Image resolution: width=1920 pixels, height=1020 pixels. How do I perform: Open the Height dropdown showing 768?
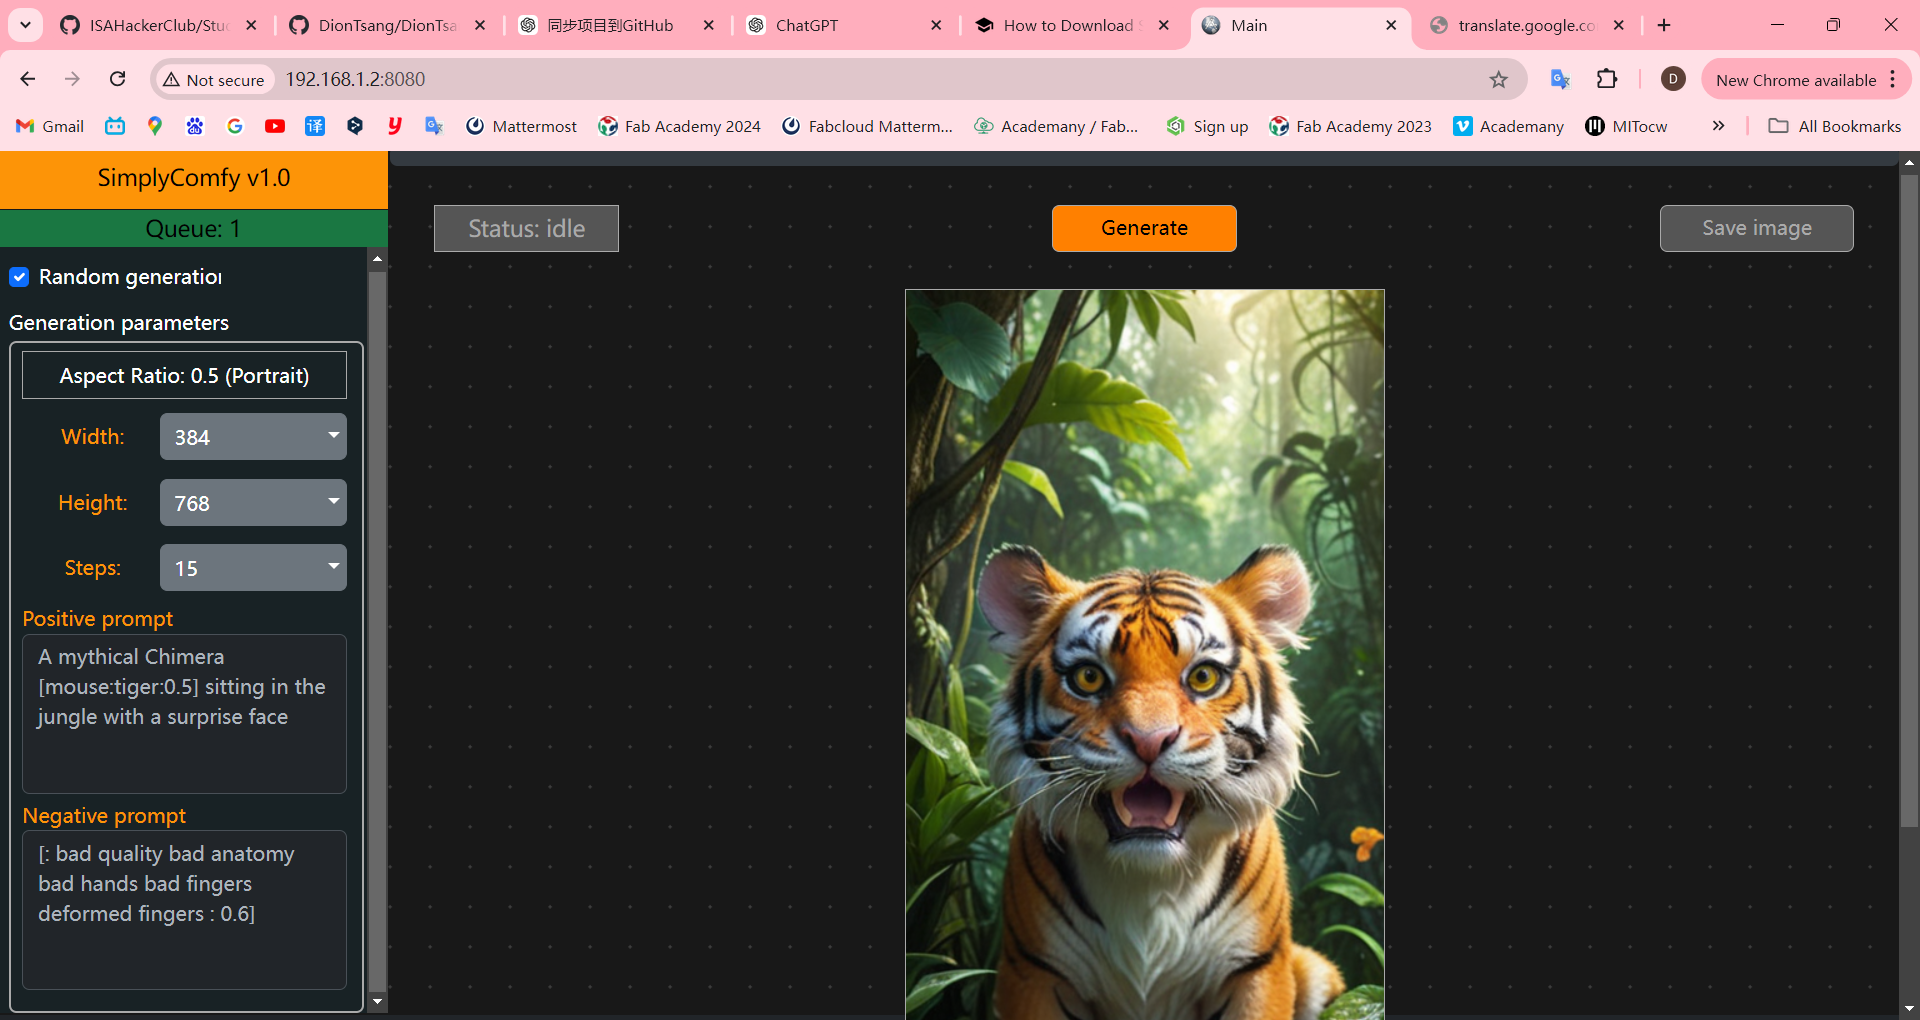pyautogui.click(x=253, y=502)
